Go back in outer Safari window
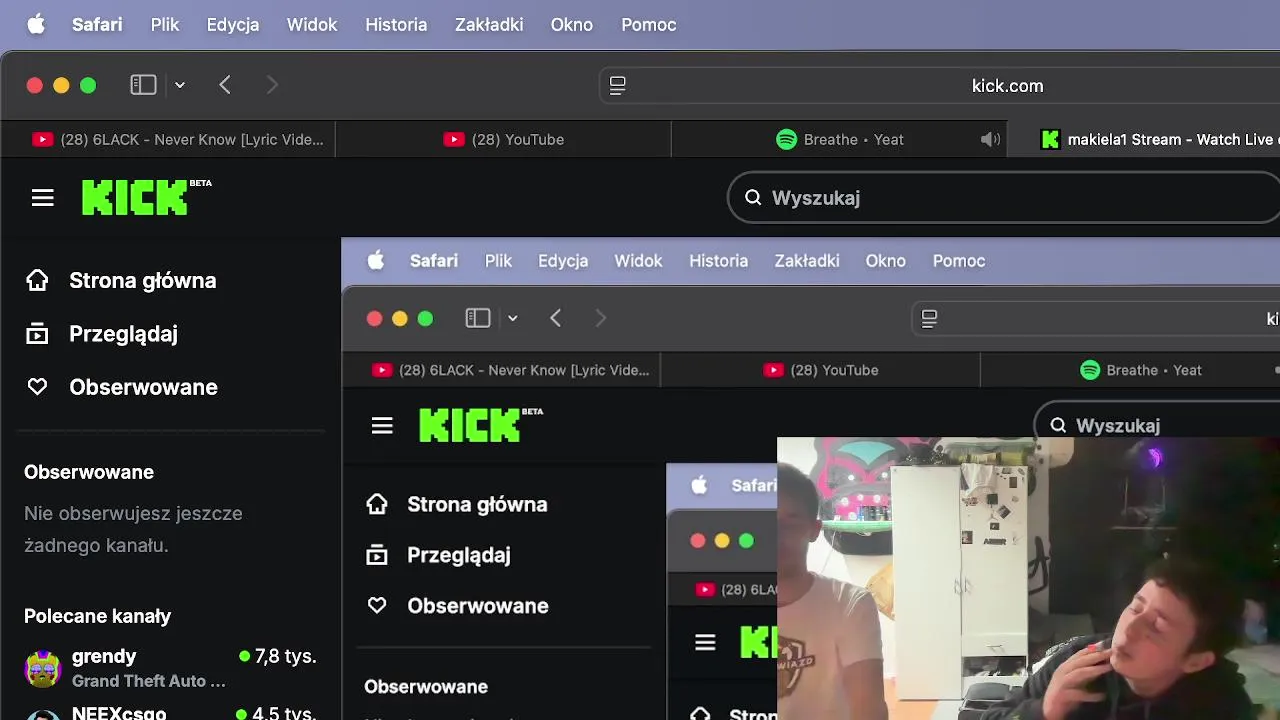This screenshot has height=720, width=1280. (x=225, y=85)
